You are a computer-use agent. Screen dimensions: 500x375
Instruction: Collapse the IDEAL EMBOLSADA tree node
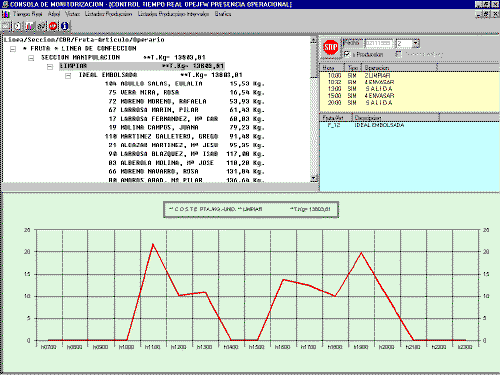68,76
